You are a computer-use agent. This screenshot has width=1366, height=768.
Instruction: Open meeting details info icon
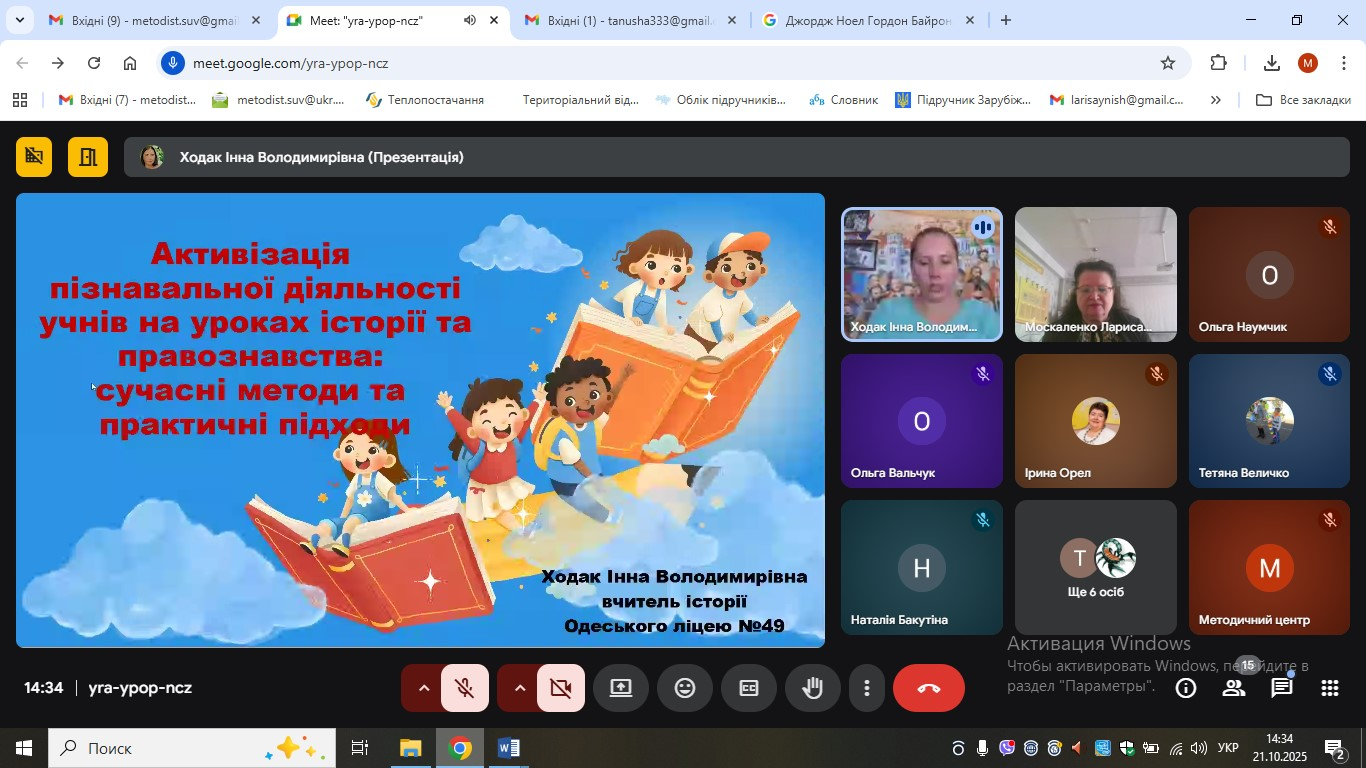(x=1186, y=688)
